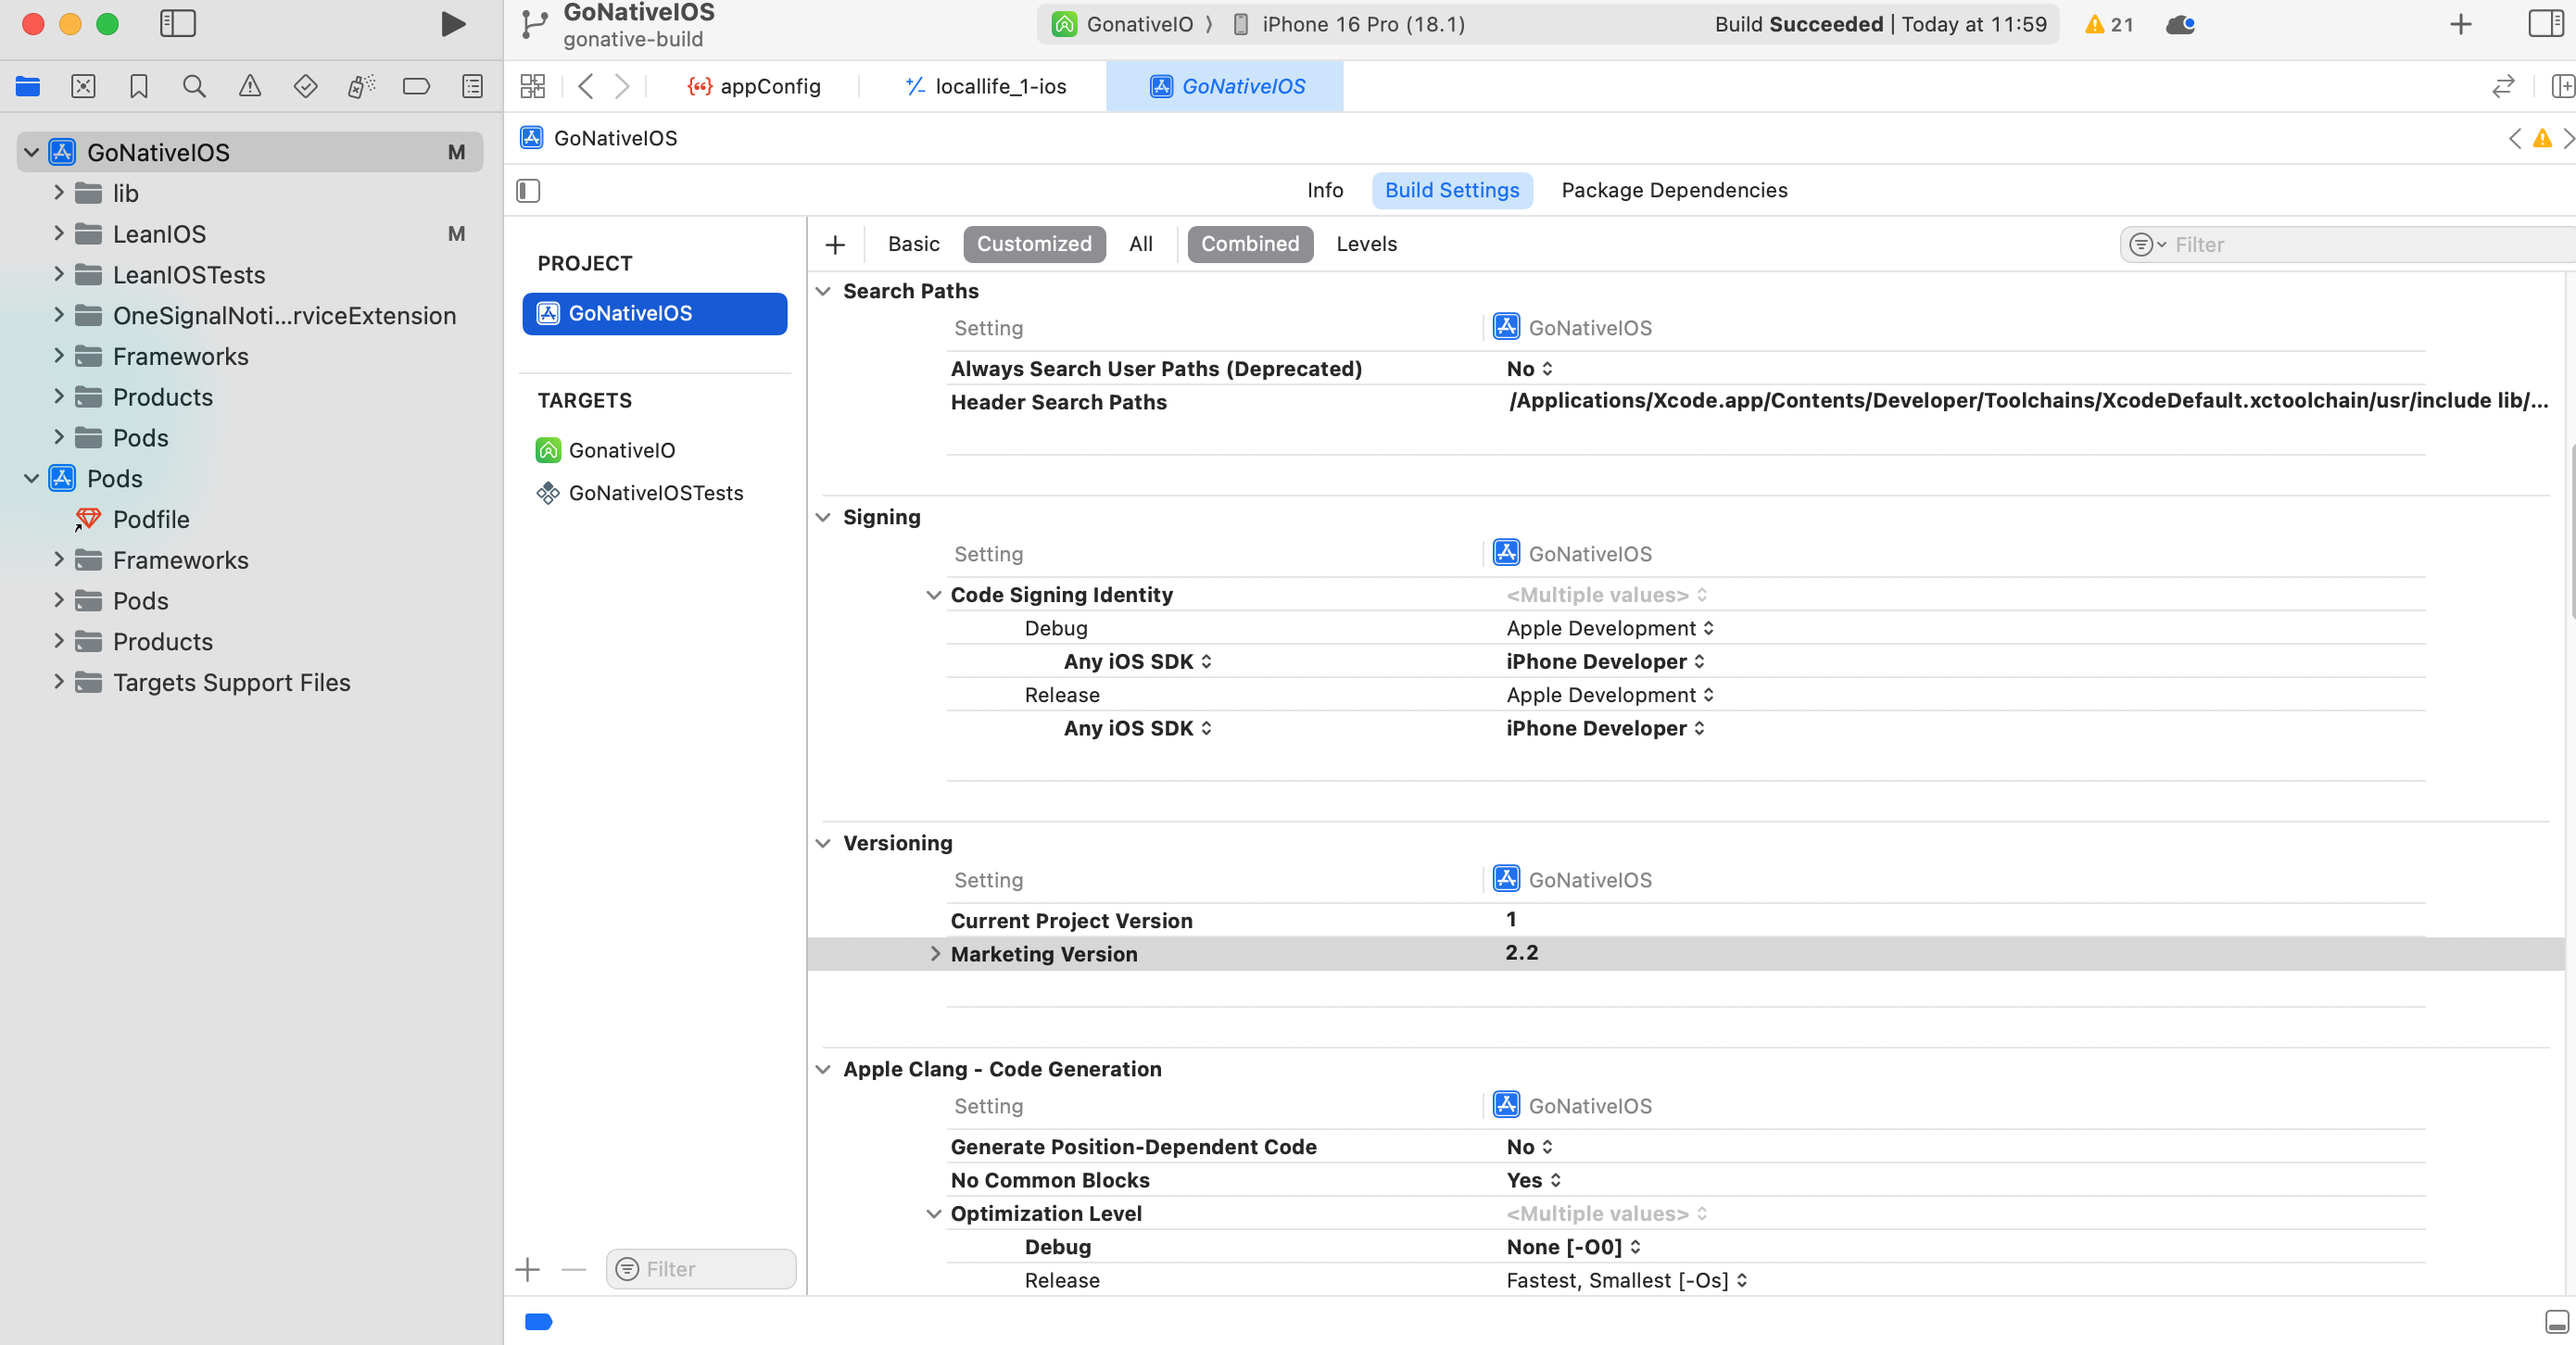Collapse the Search Paths section
Image resolution: width=2576 pixels, height=1345 pixels.
point(823,292)
